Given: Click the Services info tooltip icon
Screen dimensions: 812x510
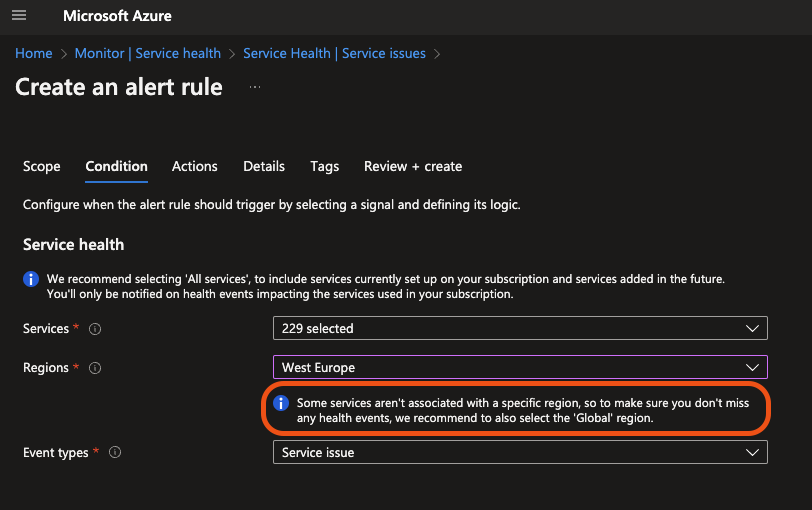Looking at the screenshot, I should 95,329.
